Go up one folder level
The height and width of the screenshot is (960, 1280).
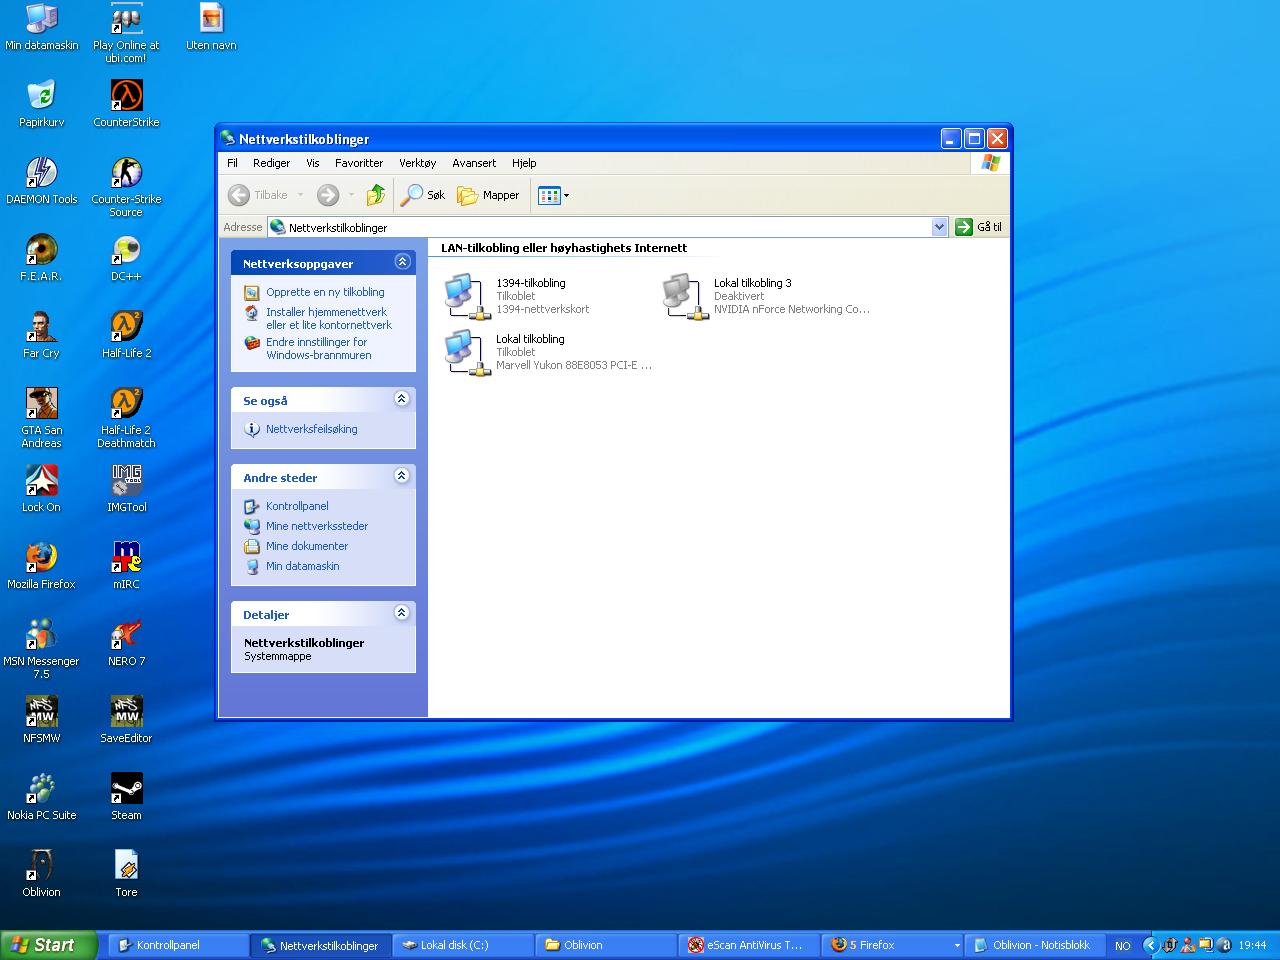point(376,195)
